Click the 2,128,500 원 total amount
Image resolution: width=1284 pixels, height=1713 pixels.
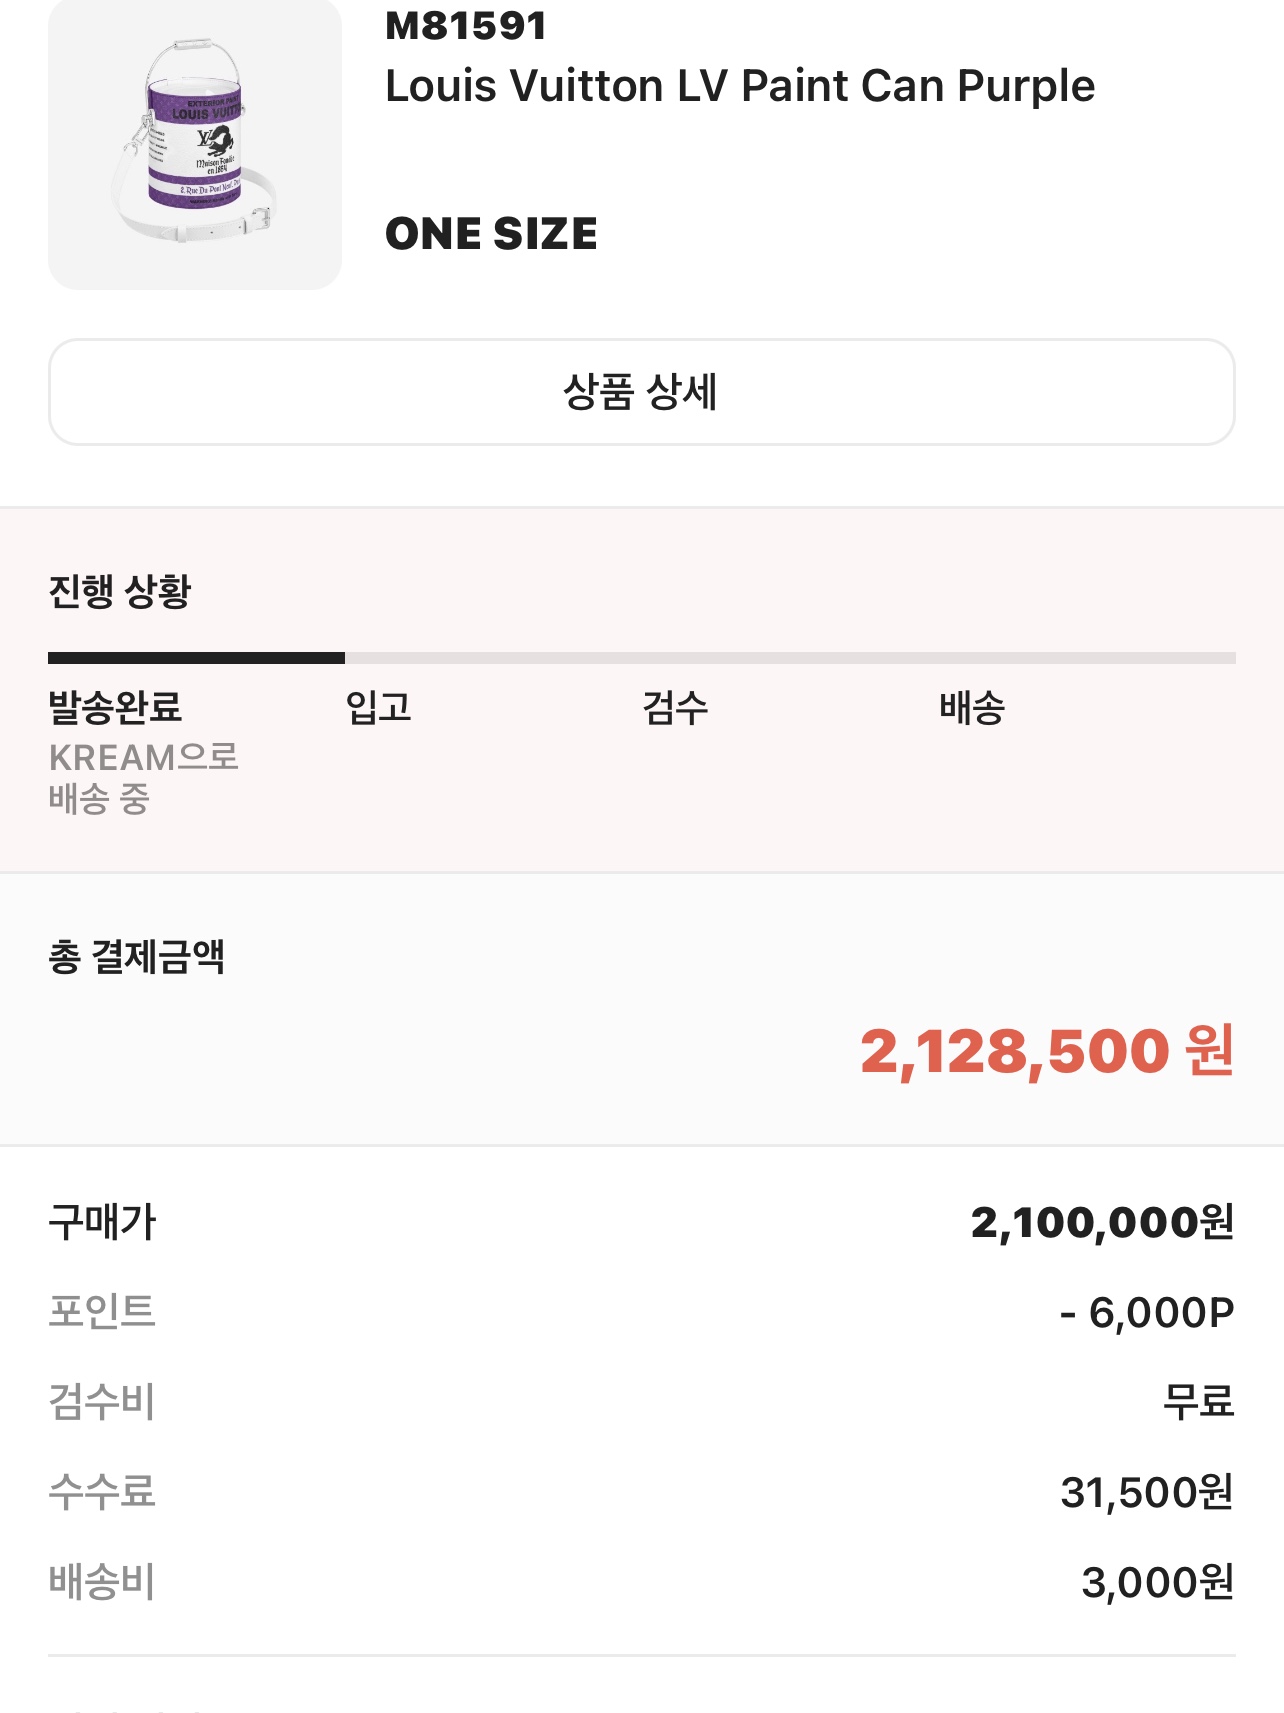pyautogui.click(x=1047, y=1052)
